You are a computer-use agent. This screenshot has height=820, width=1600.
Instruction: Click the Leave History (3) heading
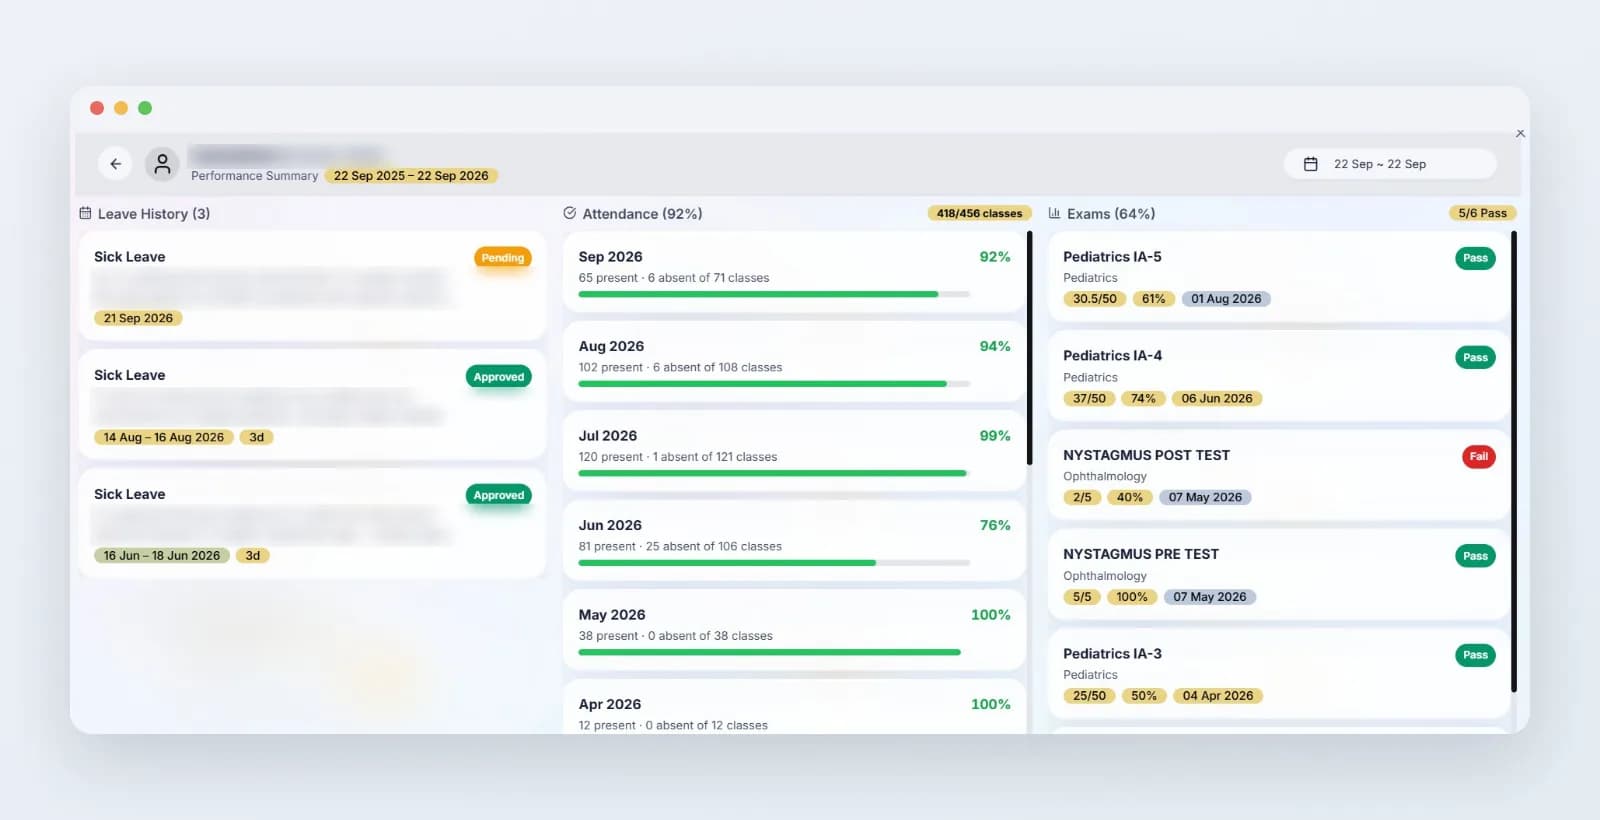point(154,214)
